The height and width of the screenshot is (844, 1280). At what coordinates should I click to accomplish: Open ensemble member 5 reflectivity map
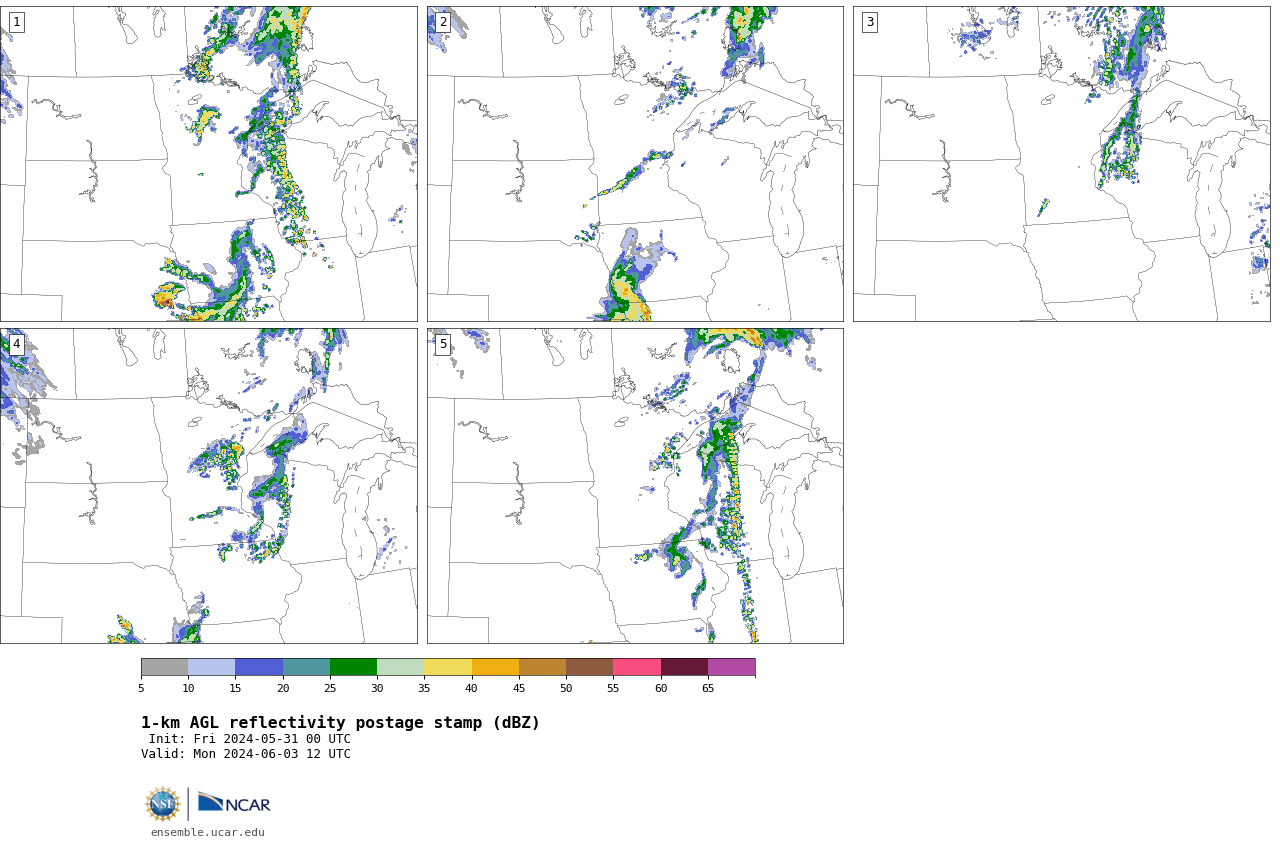pyautogui.click(x=635, y=486)
